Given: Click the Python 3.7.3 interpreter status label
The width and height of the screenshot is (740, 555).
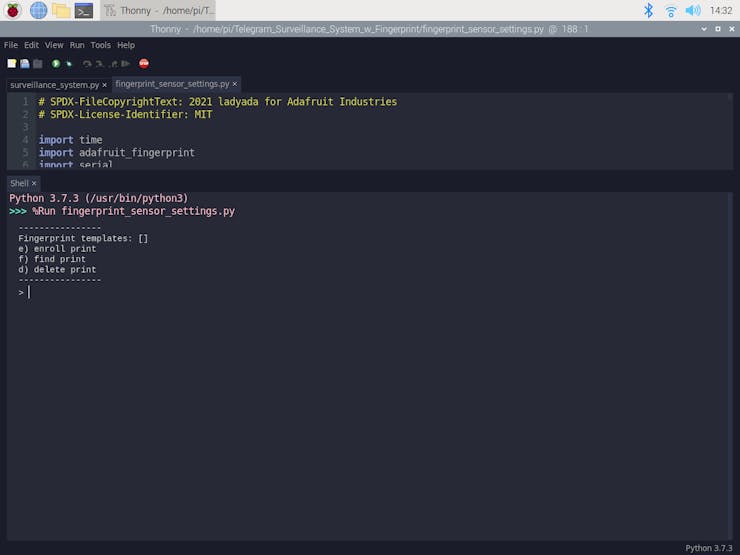Looking at the screenshot, I should click(x=709, y=548).
